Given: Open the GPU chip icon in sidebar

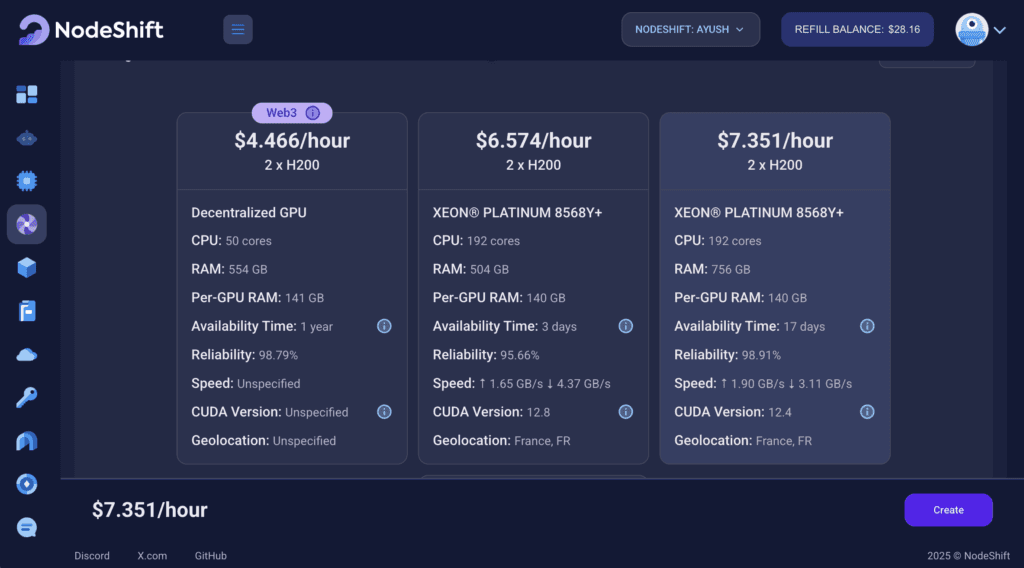Looking at the screenshot, I should (27, 181).
